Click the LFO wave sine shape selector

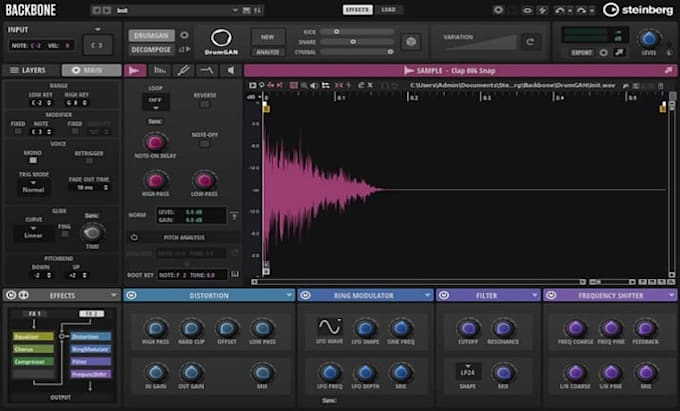click(330, 326)
